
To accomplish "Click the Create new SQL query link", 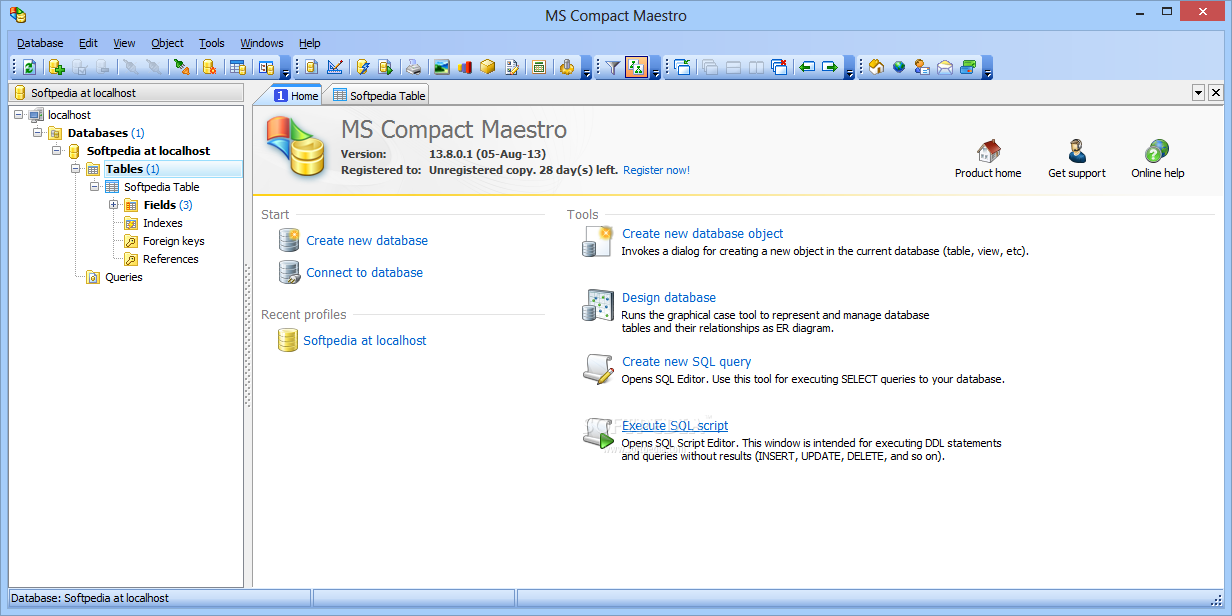I will point(686,361).
